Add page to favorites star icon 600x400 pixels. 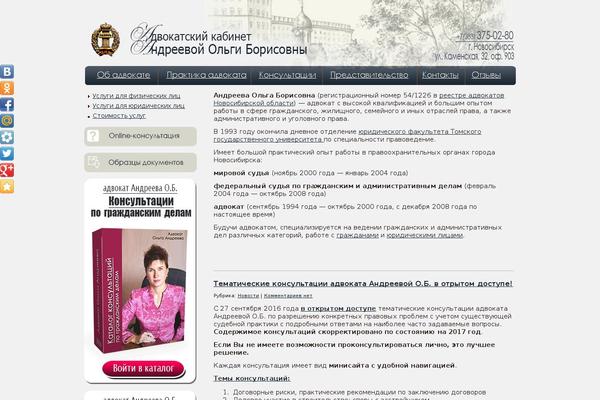click(x=7, y=186)
